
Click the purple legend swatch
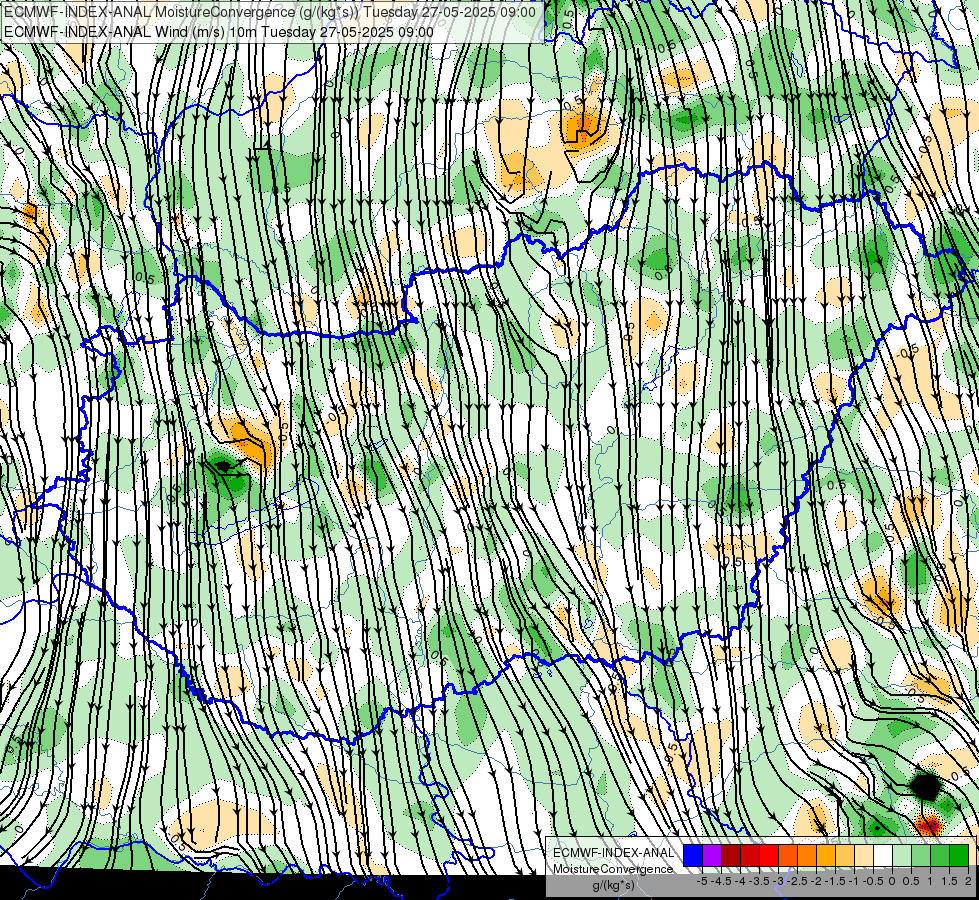point(712,856)
